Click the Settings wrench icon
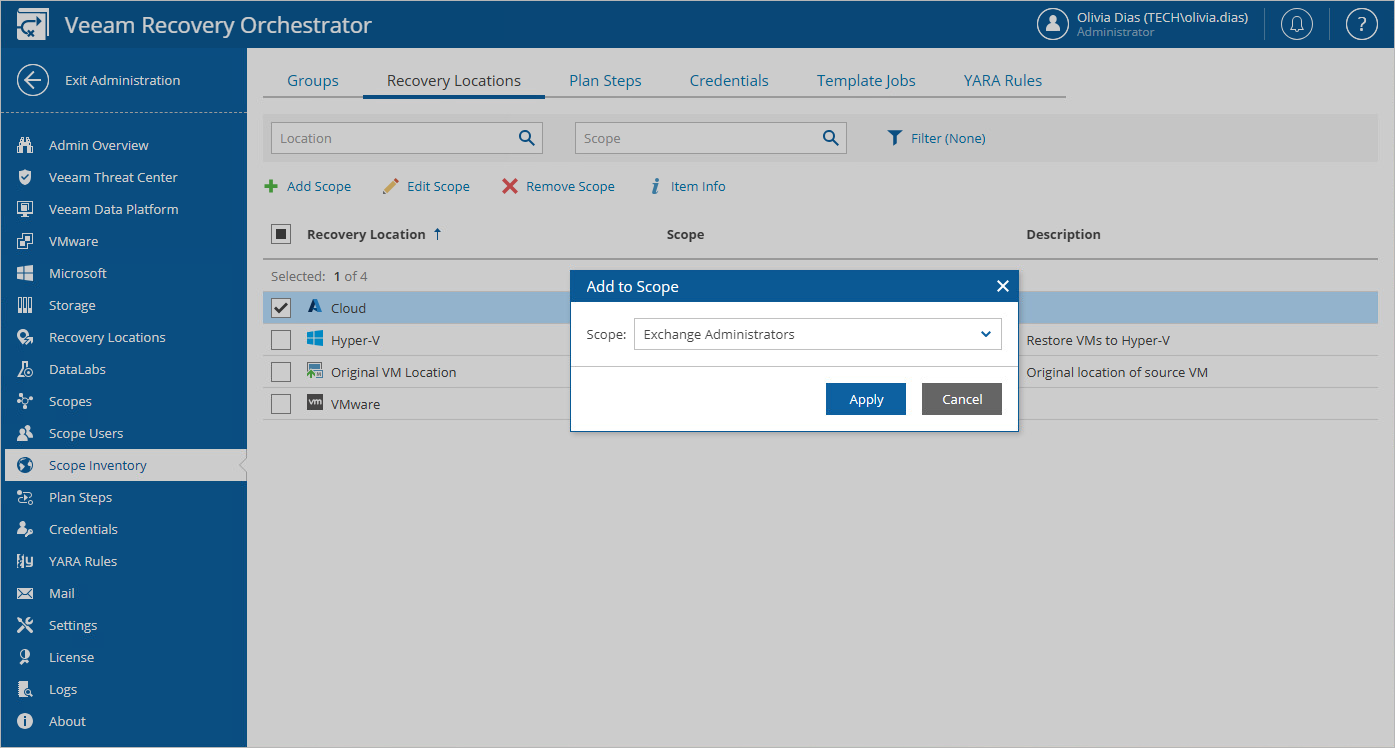This screenshot has height=748, width=1395. click(x=26, y=625)
